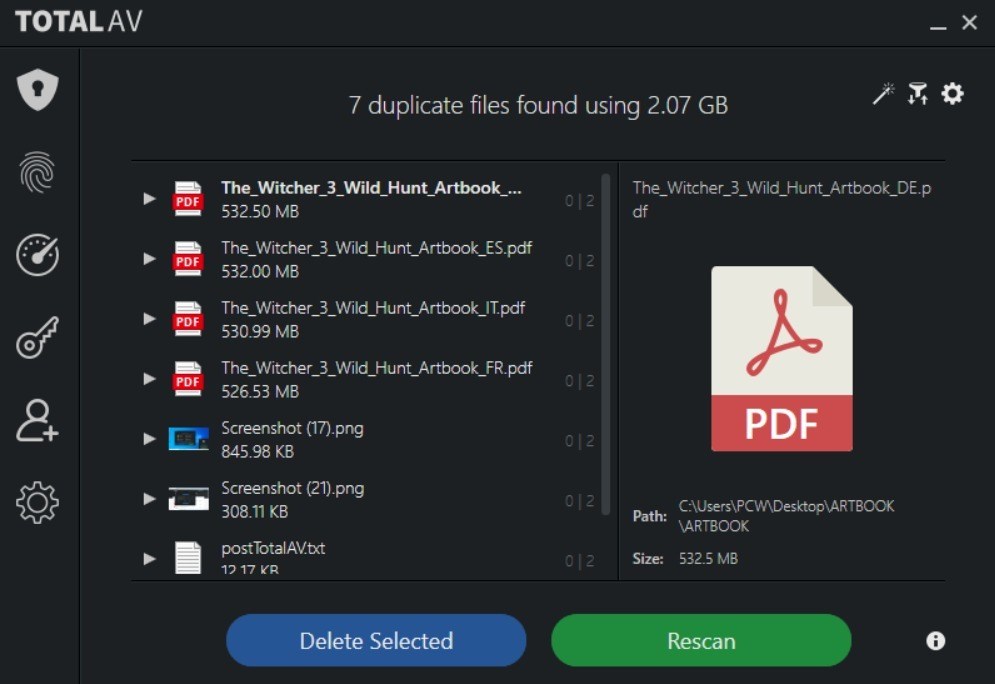Click the C:\Users\PCW\Desktop\ARTBOOK path text
The image size is (995, 684).
tap(786, 516)
